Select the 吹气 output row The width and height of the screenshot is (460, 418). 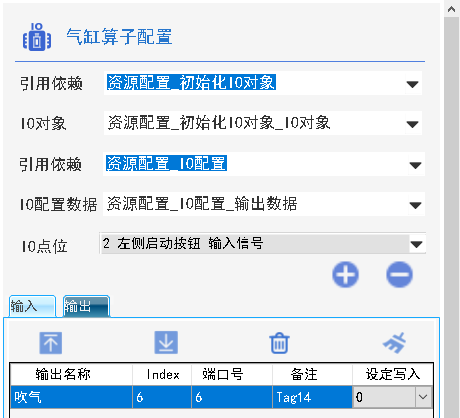click(x=222, y=397)
